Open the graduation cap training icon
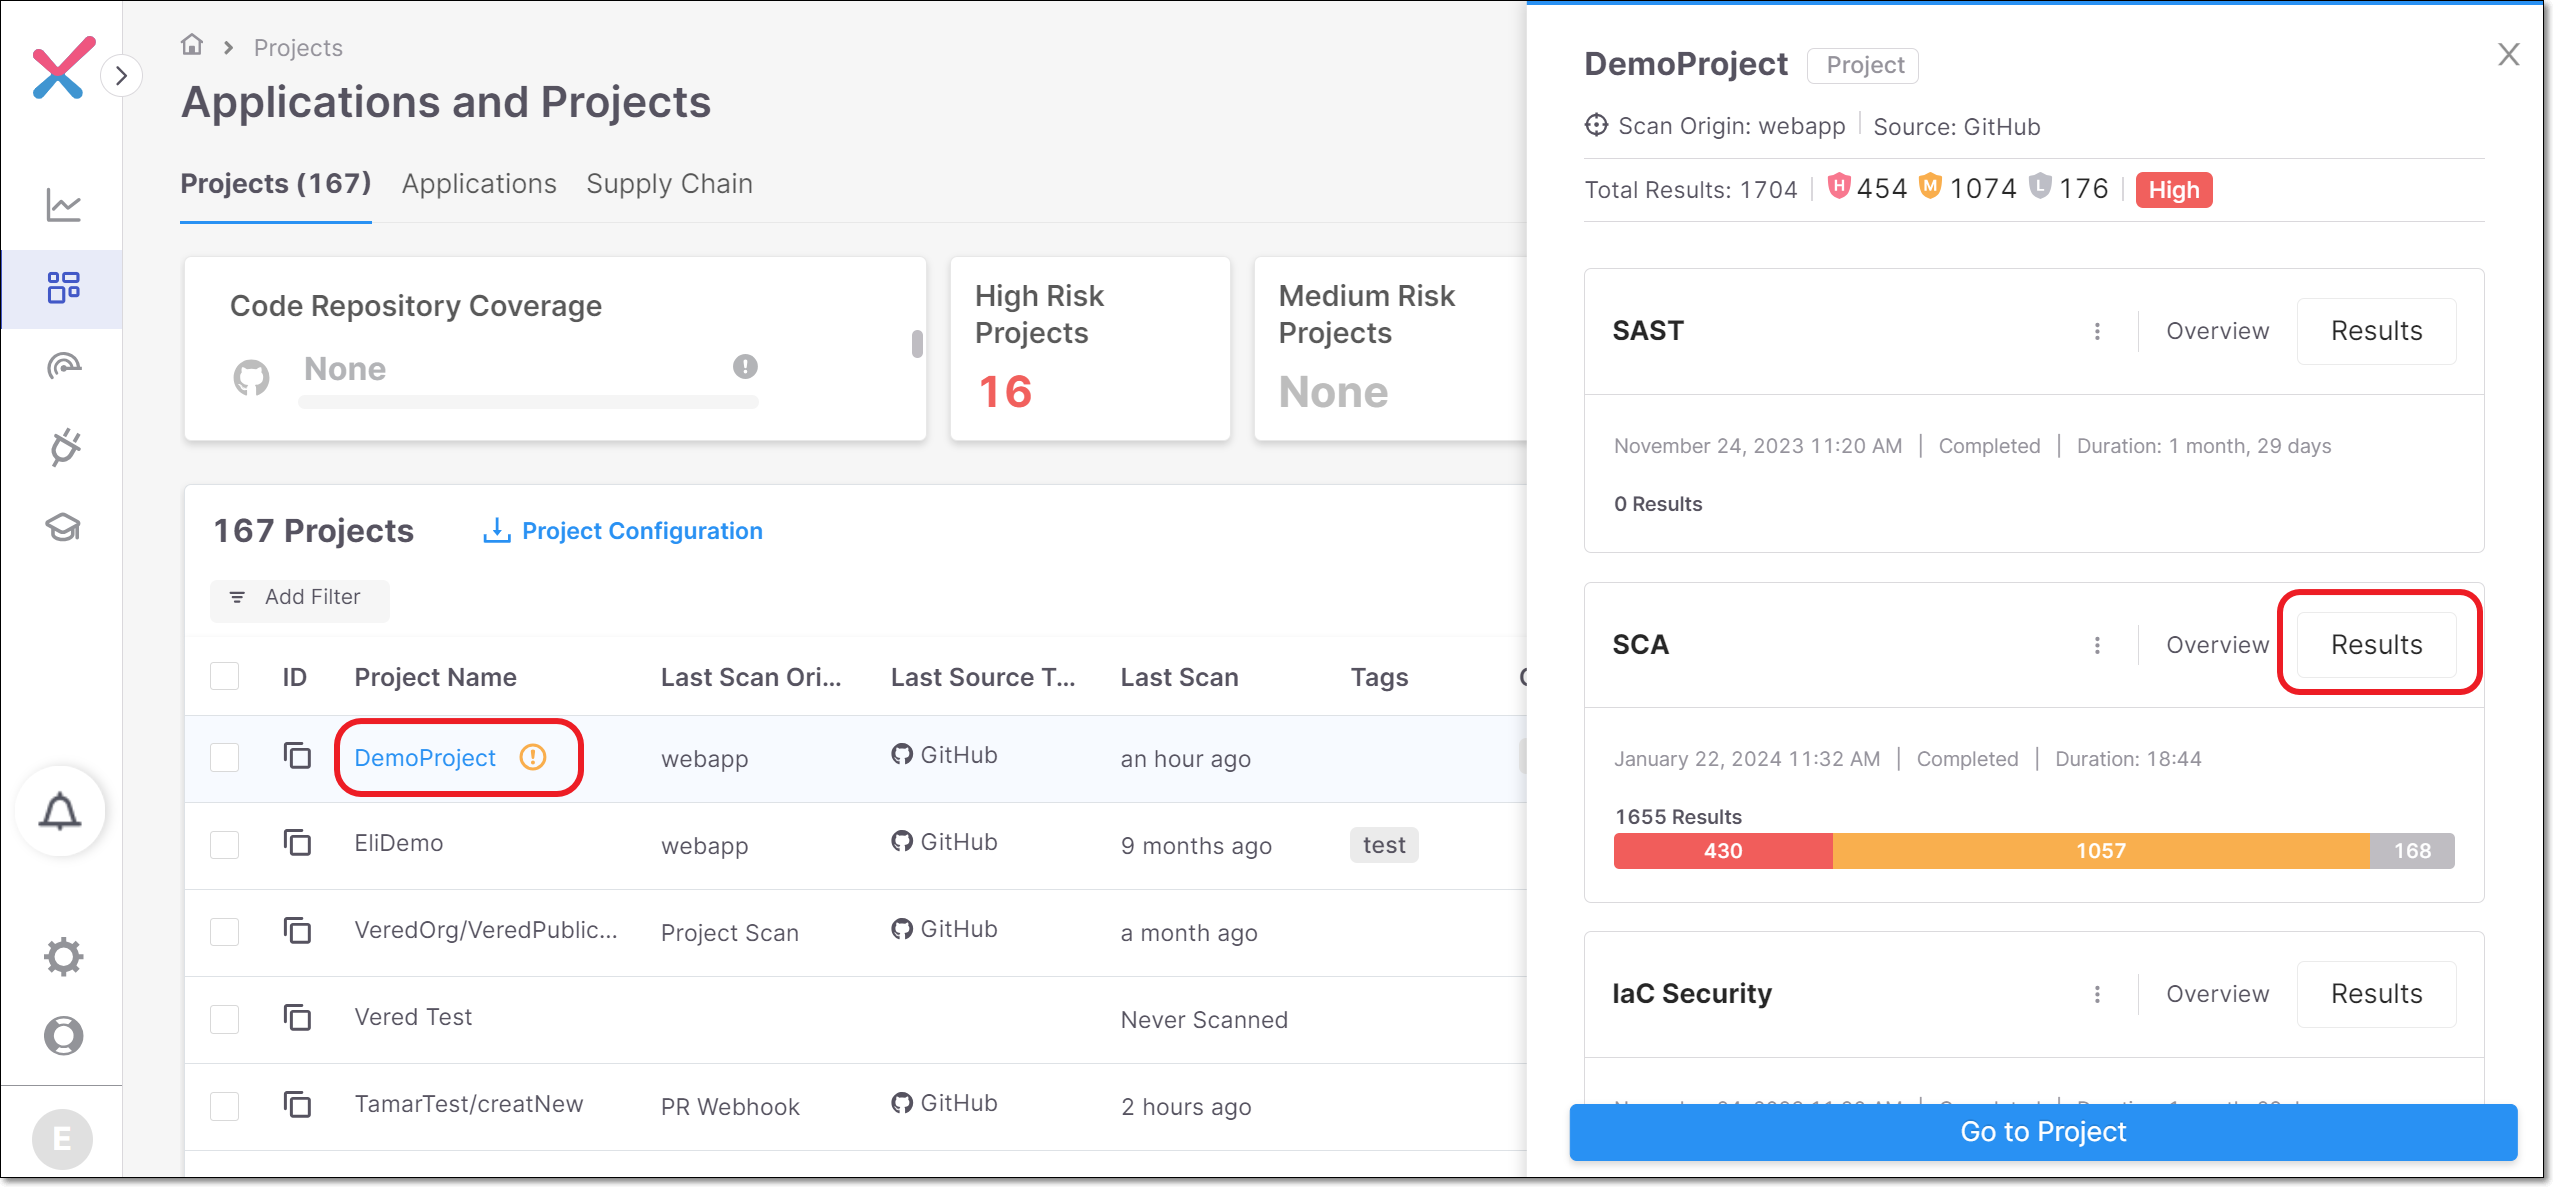This screenshot has width=2553, height=1187. pyautogui.click(x=63, y=527)
